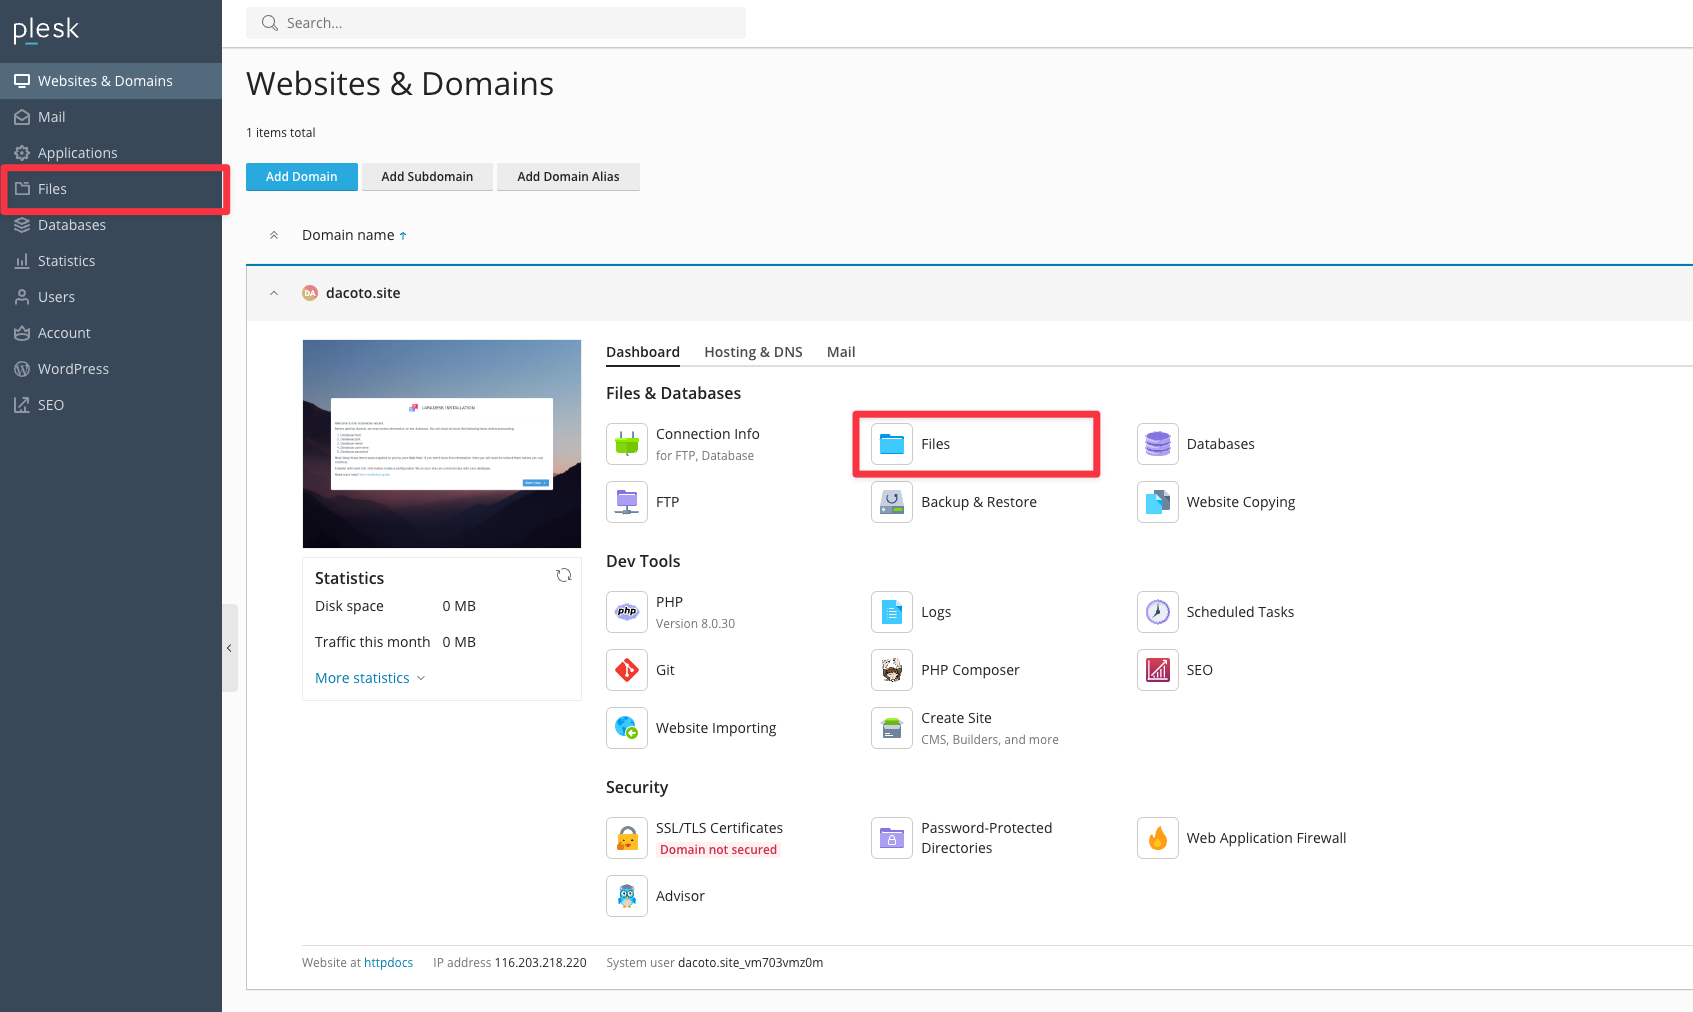The image size is (1693, 1012).
Task: Open the Git dev tool icon
Action: (x=627, y=670)
